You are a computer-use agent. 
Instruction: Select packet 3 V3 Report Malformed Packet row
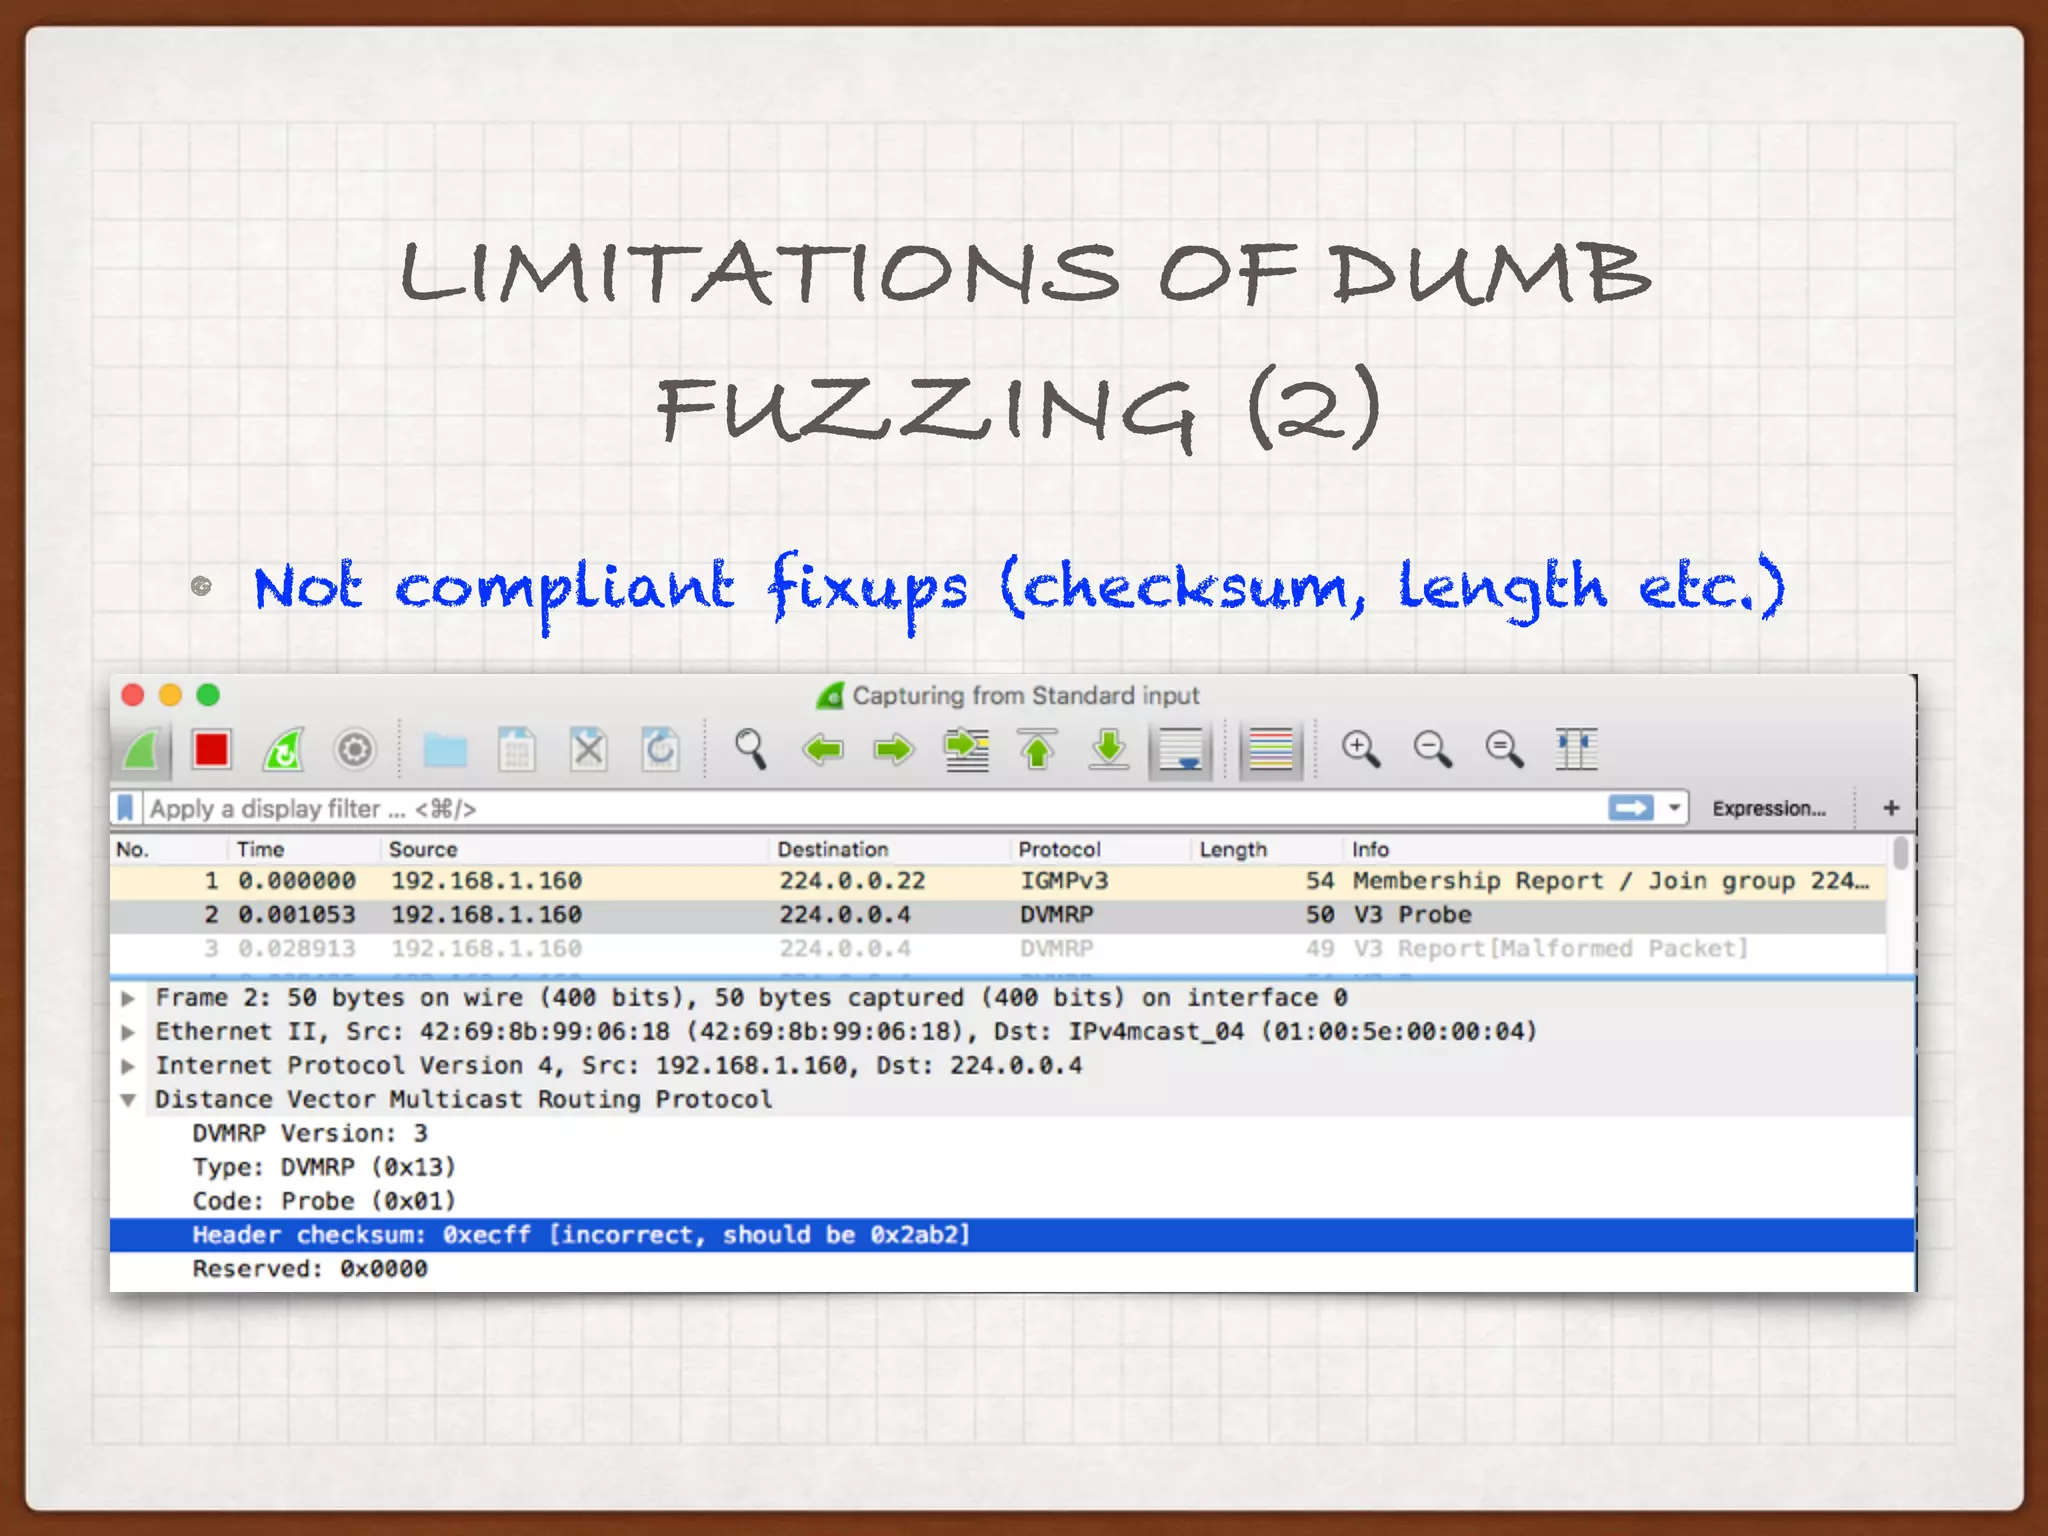998,949
